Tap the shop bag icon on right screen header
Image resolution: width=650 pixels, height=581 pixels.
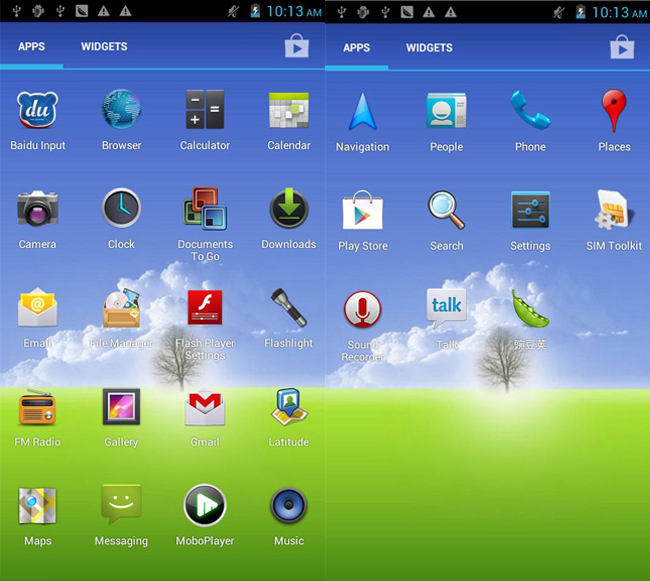coord(622,47)
